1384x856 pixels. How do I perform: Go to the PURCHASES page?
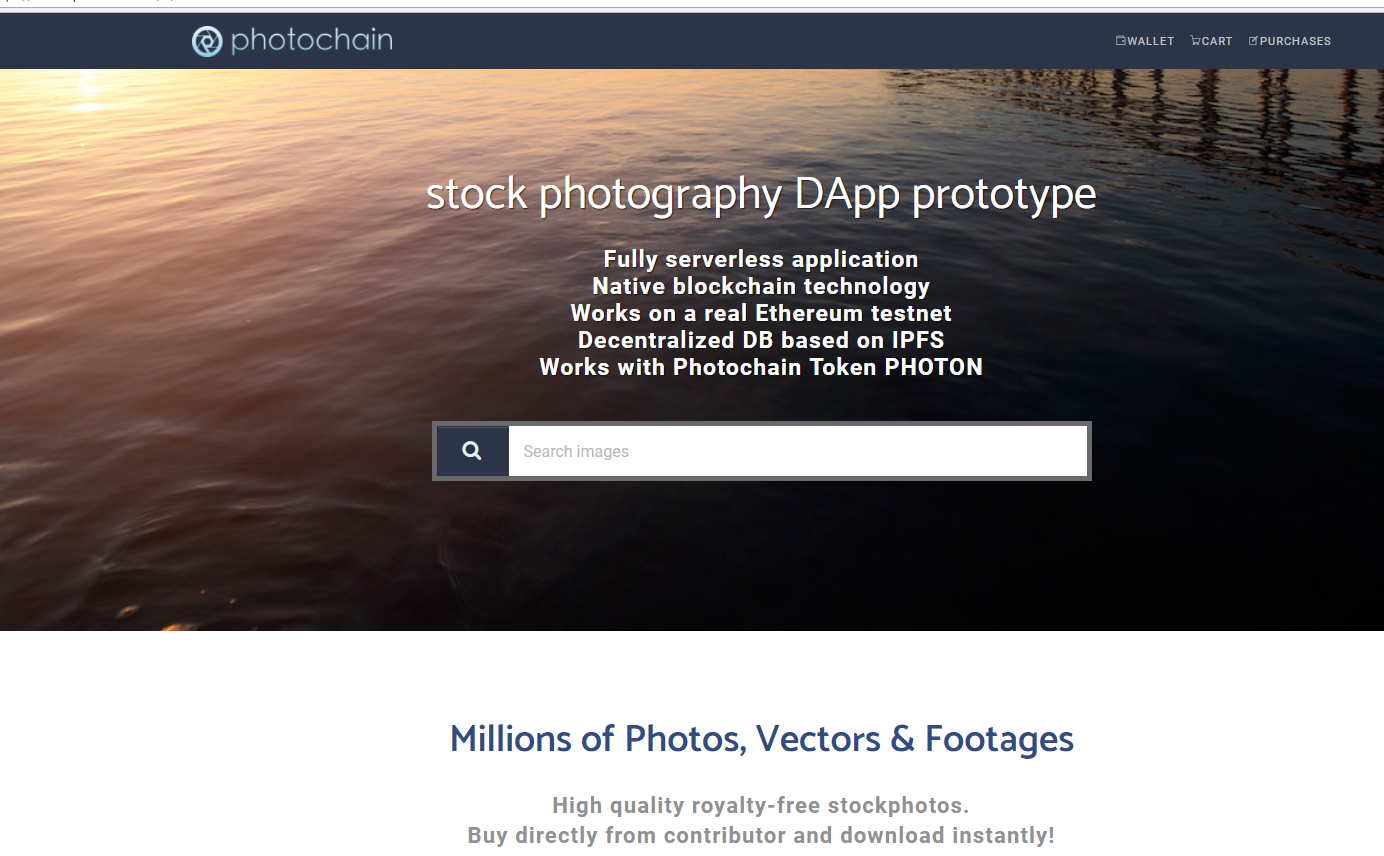tap(1290, 41)
